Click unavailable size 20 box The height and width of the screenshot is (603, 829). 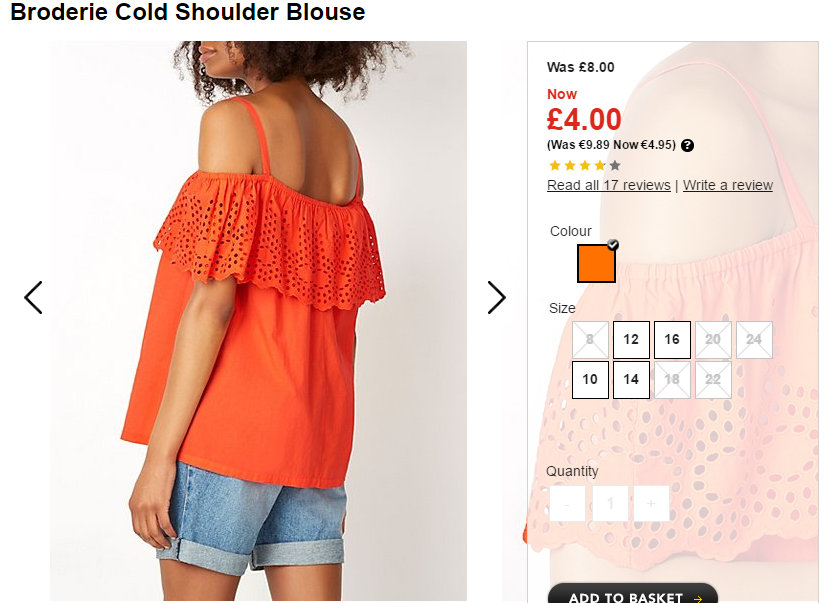point(713,340)
